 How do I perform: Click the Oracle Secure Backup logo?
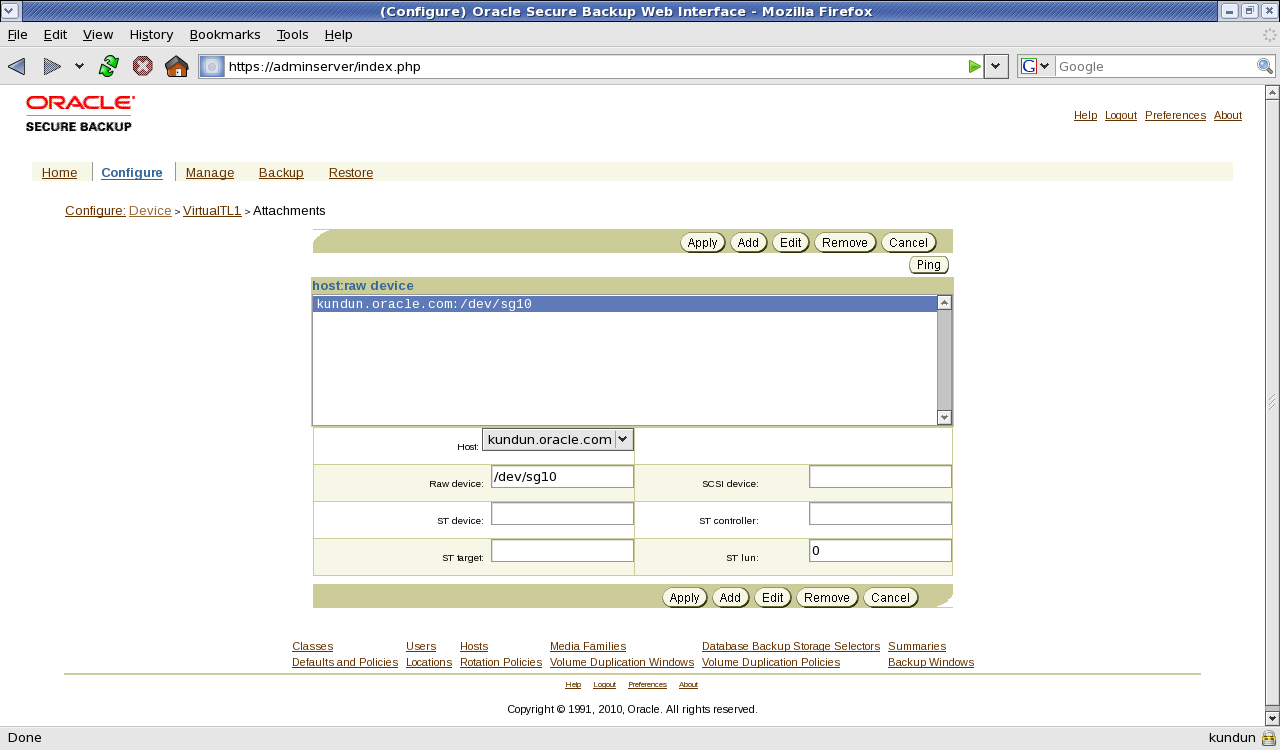pyautogui.click(x=80, y=112)
